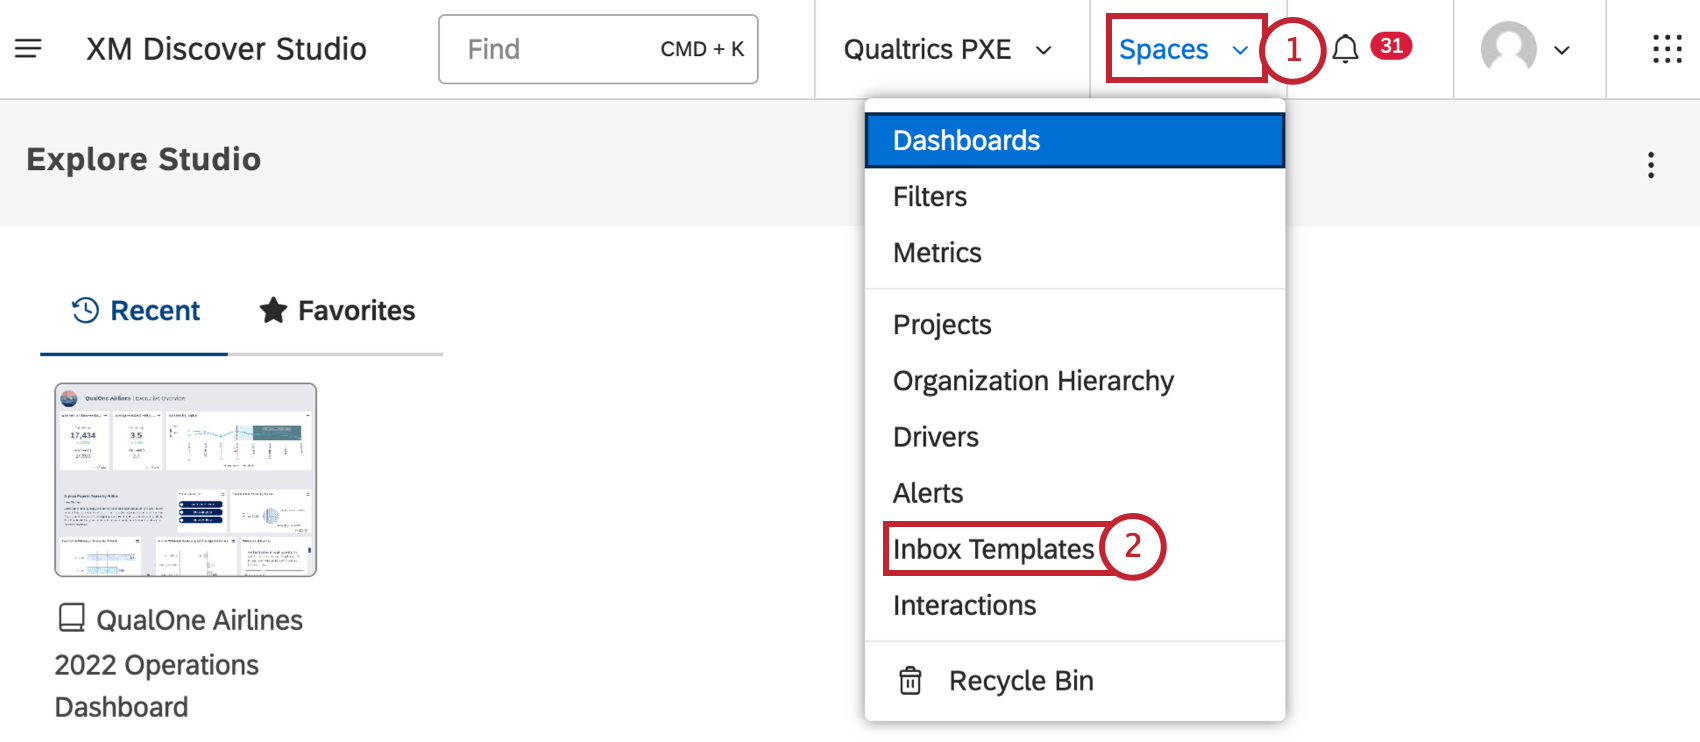The height and width of the screenshot is (742, 1700).
Task: Open the Organization Hierarchy menu entry
Action: click(1033, 381)
